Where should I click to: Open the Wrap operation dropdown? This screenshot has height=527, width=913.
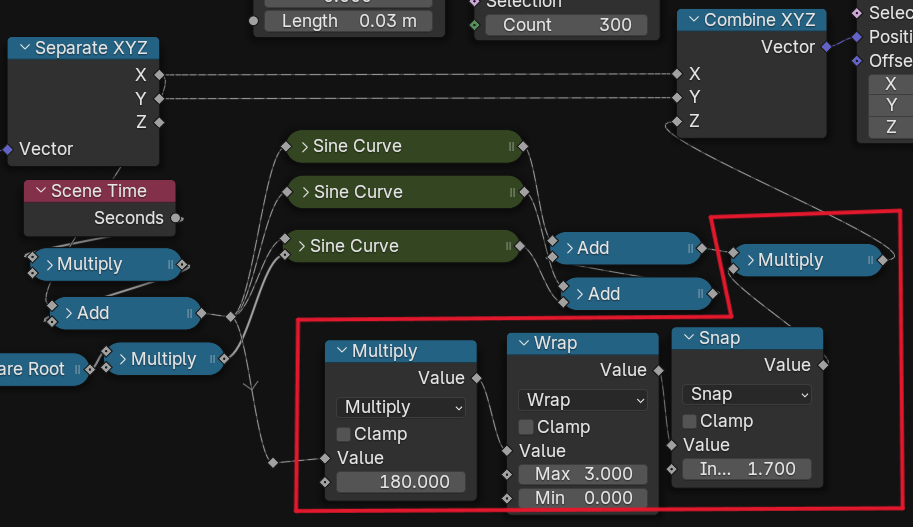[583, 400]
